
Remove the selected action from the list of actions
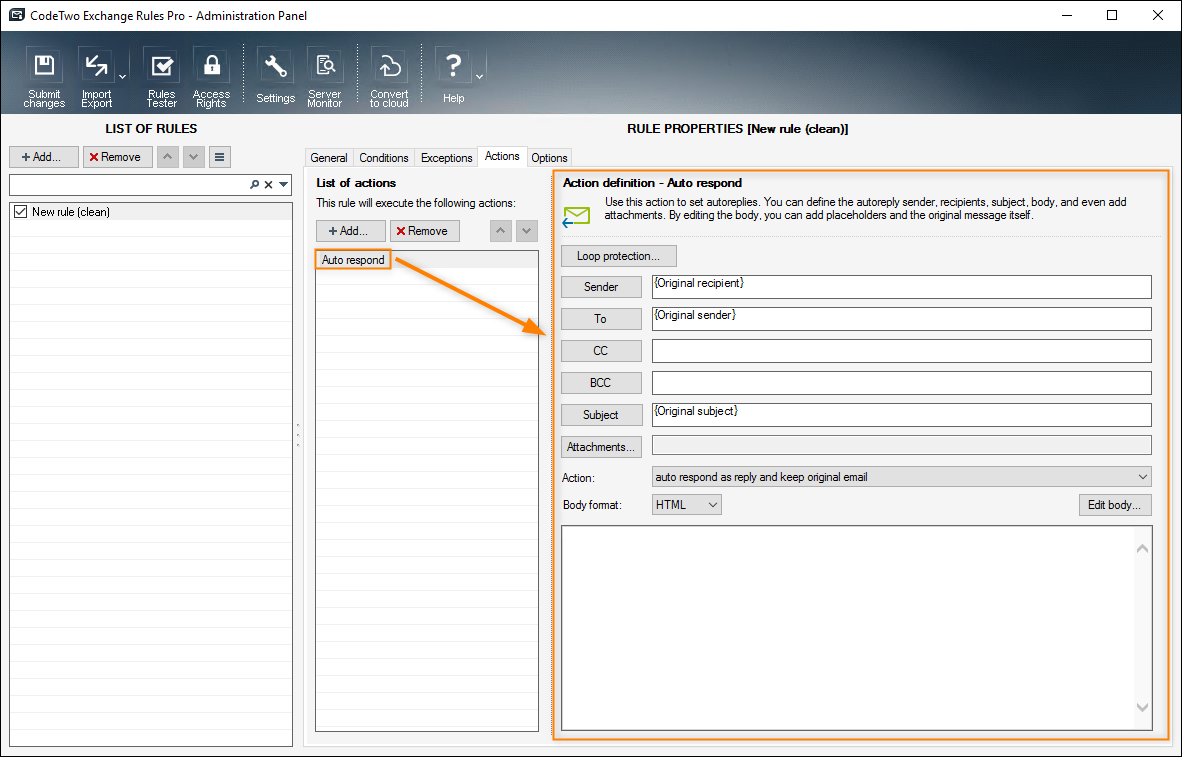coord(424,231)
